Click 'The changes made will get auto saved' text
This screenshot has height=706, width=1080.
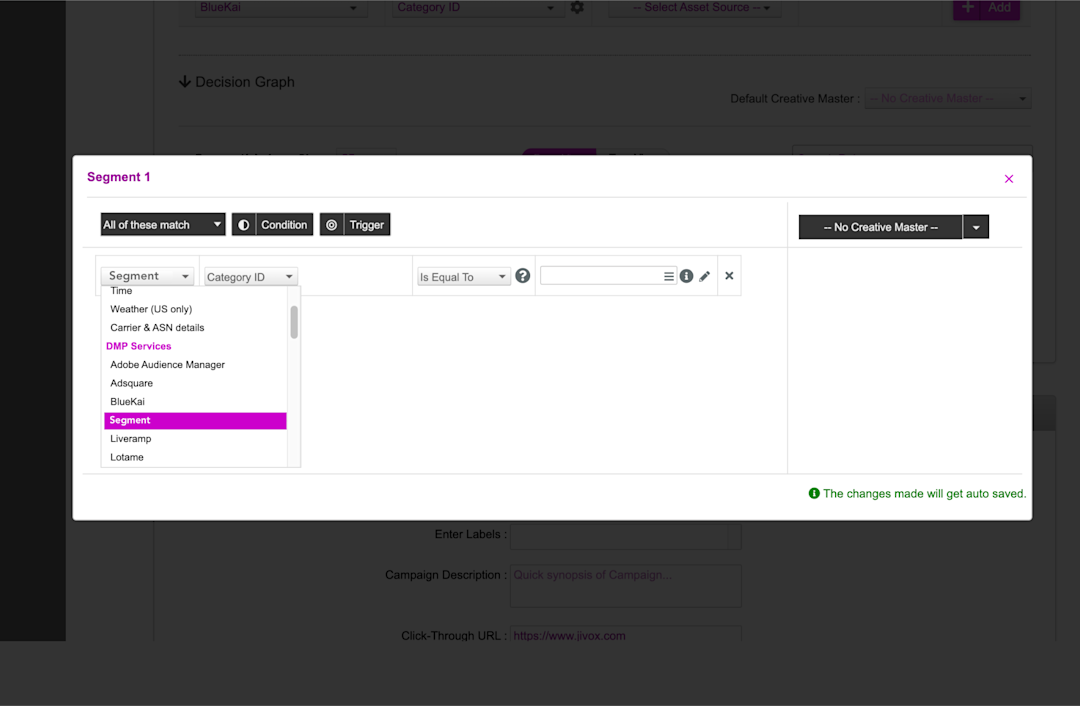(x=924, y=494)
